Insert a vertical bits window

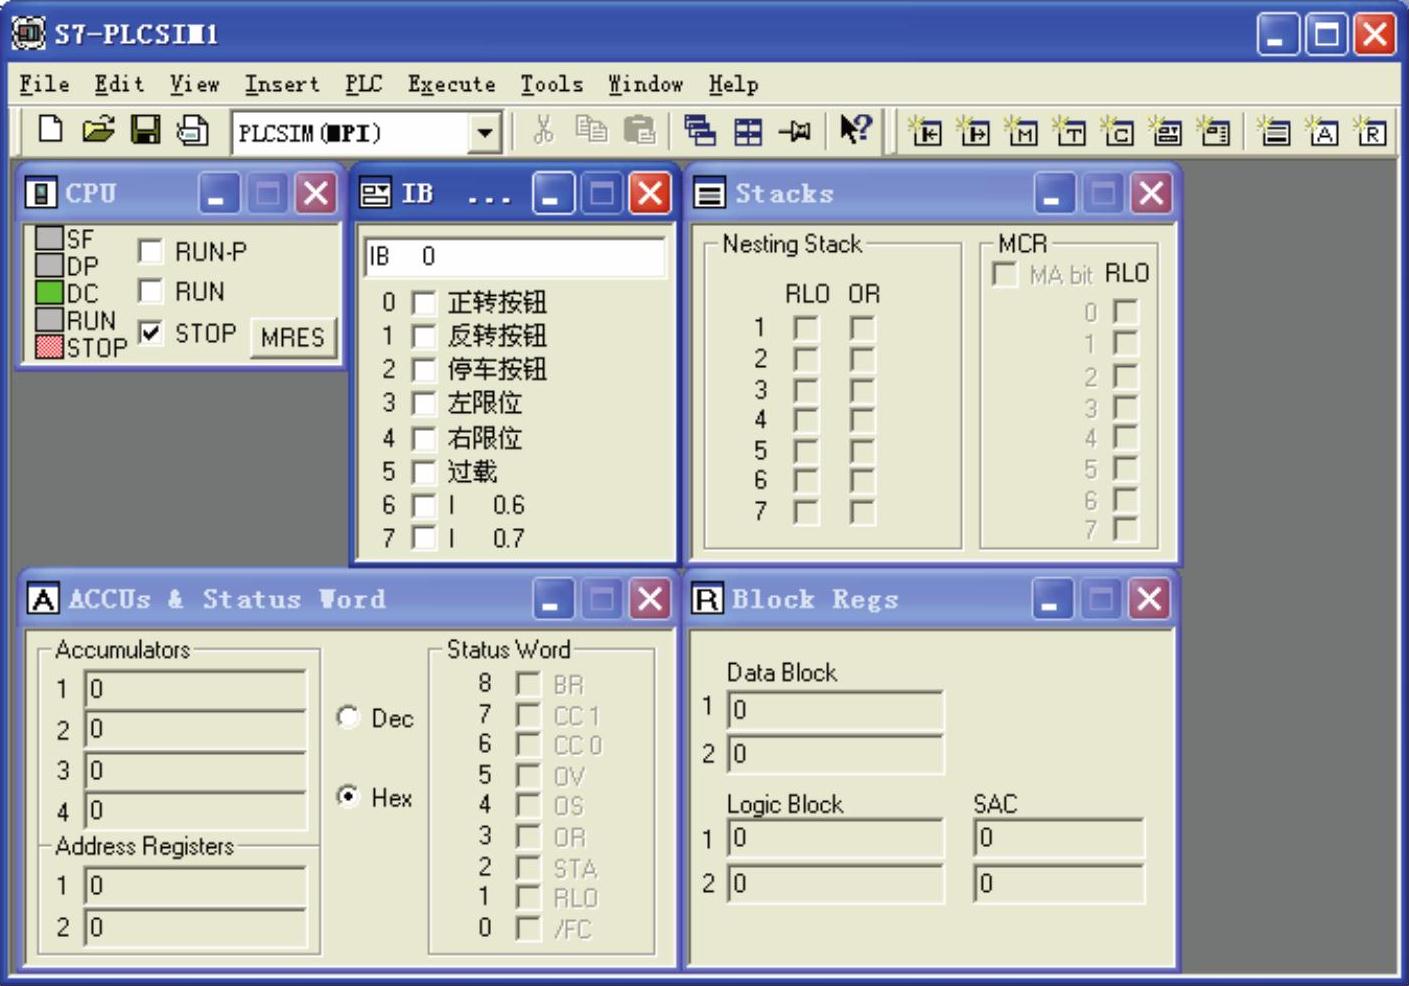pyautogui.click(x=1214, y=131)
